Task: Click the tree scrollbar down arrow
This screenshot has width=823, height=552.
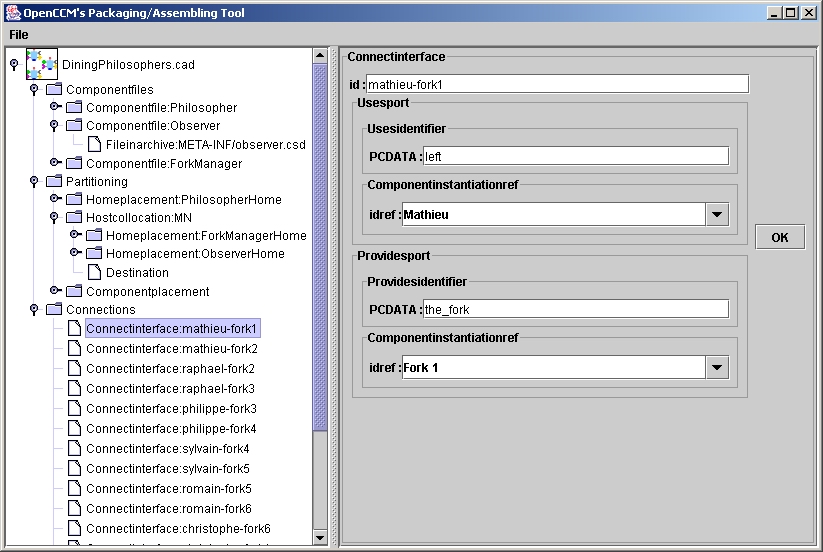Action: click(x=320, y=538)
